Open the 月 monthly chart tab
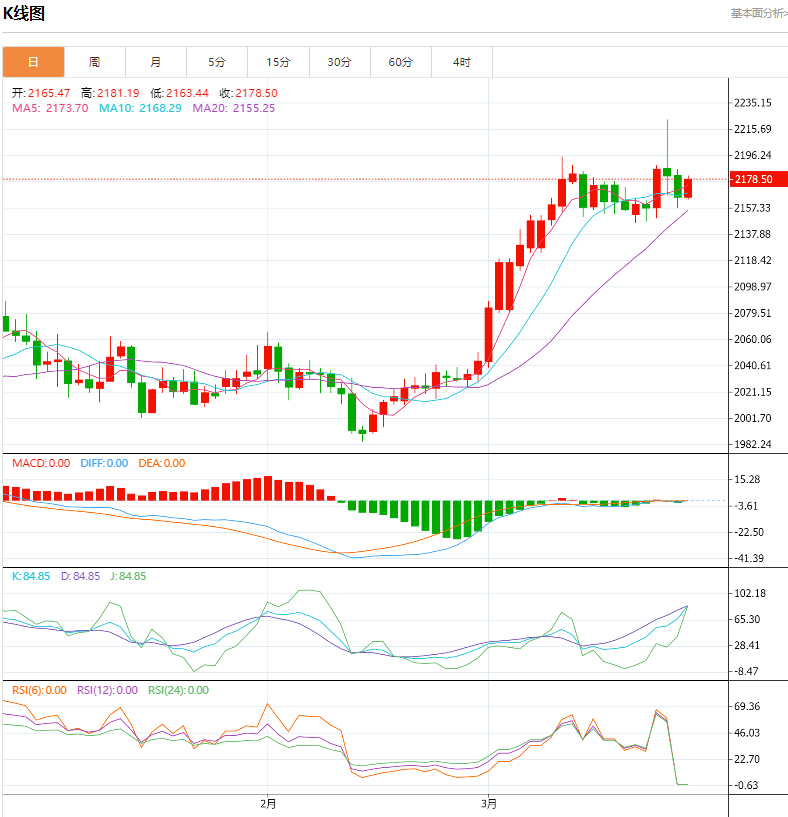 pos(156,62)
